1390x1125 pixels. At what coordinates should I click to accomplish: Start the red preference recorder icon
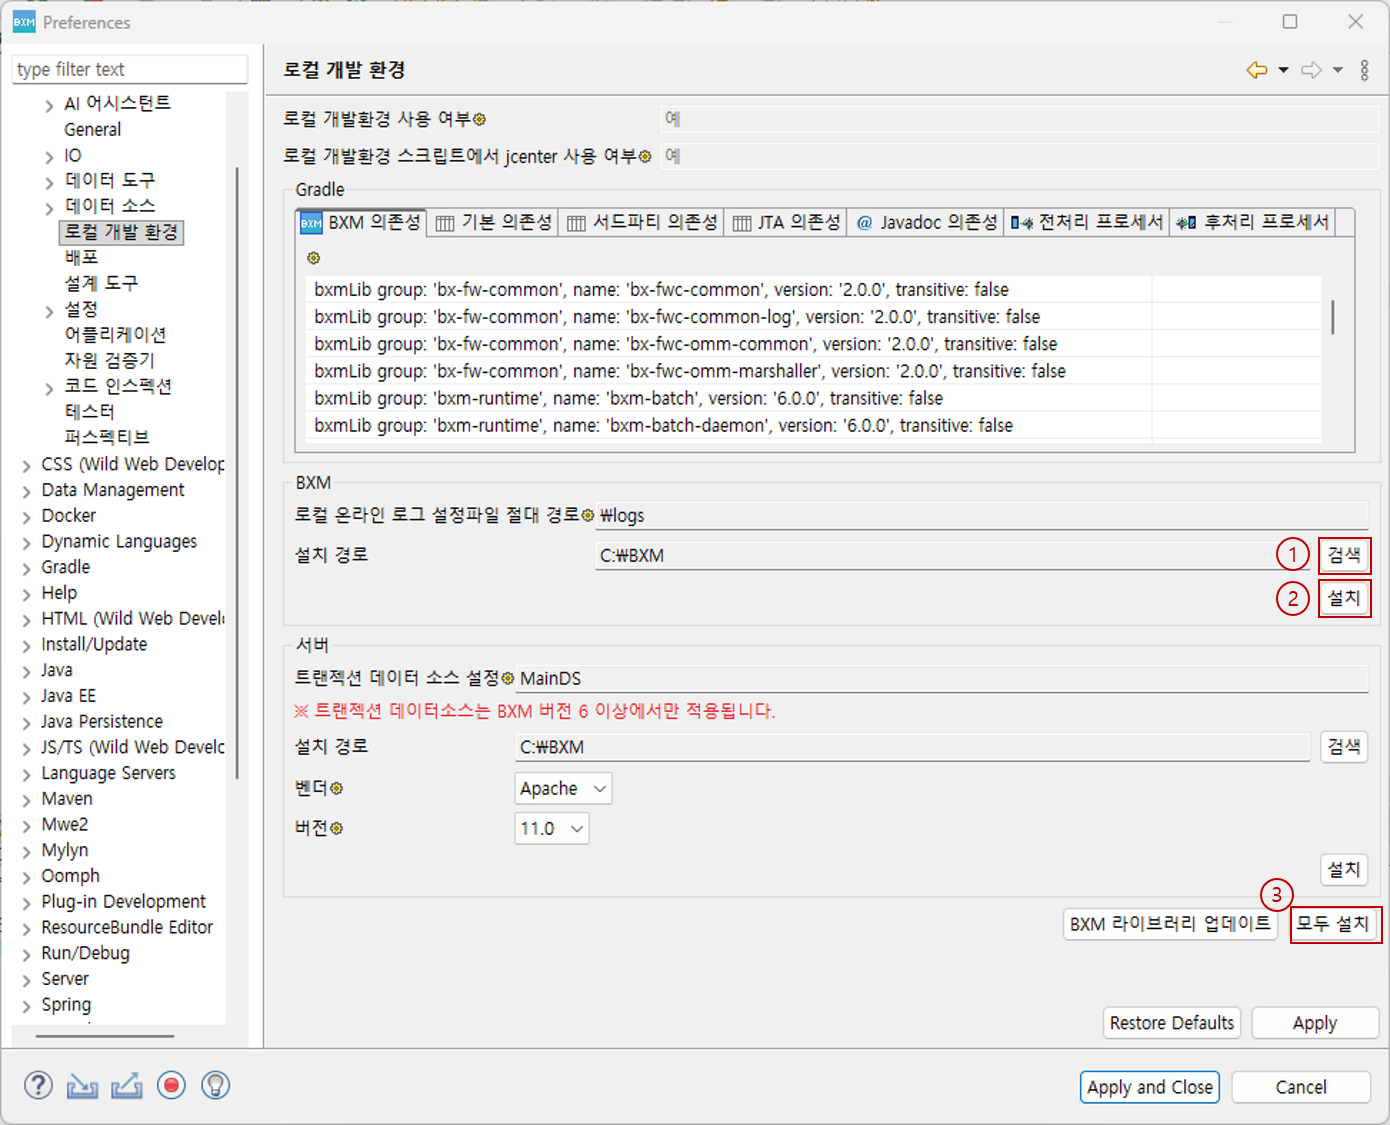(x=171, y=1085)
